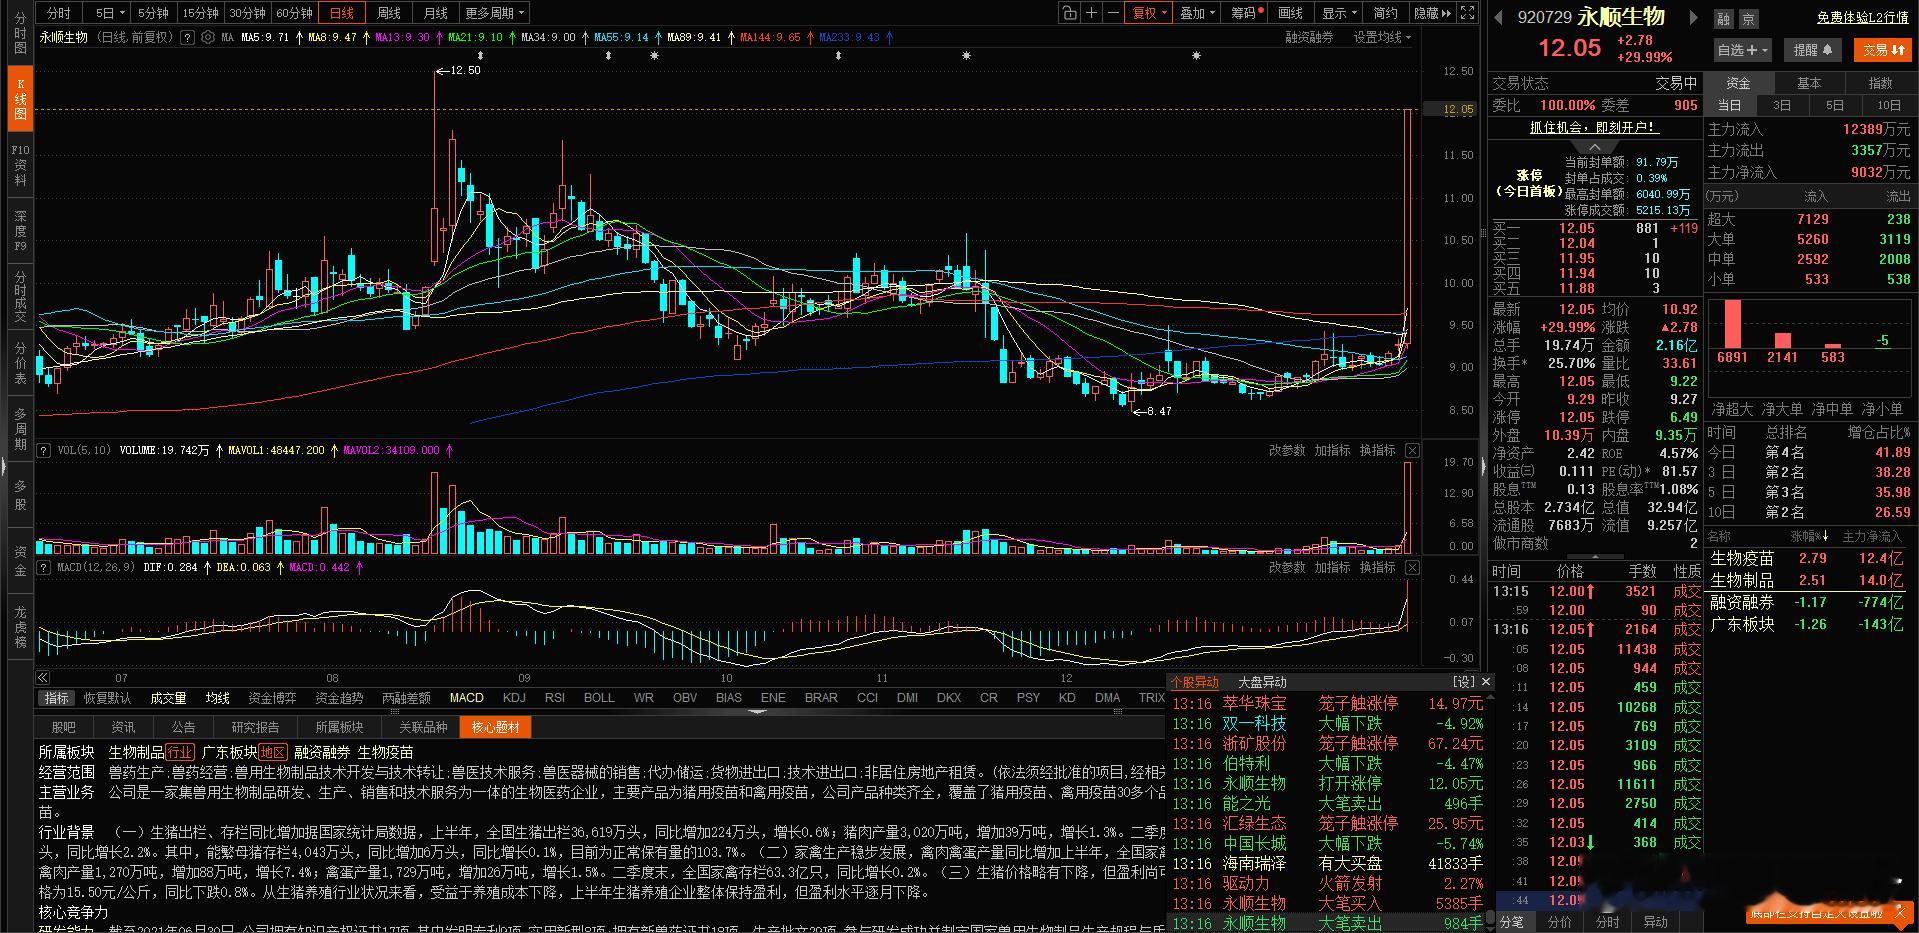The image size is (1919, 933).
Task: Click 改参数 in VOL panel
Action: click(1287, 451)
